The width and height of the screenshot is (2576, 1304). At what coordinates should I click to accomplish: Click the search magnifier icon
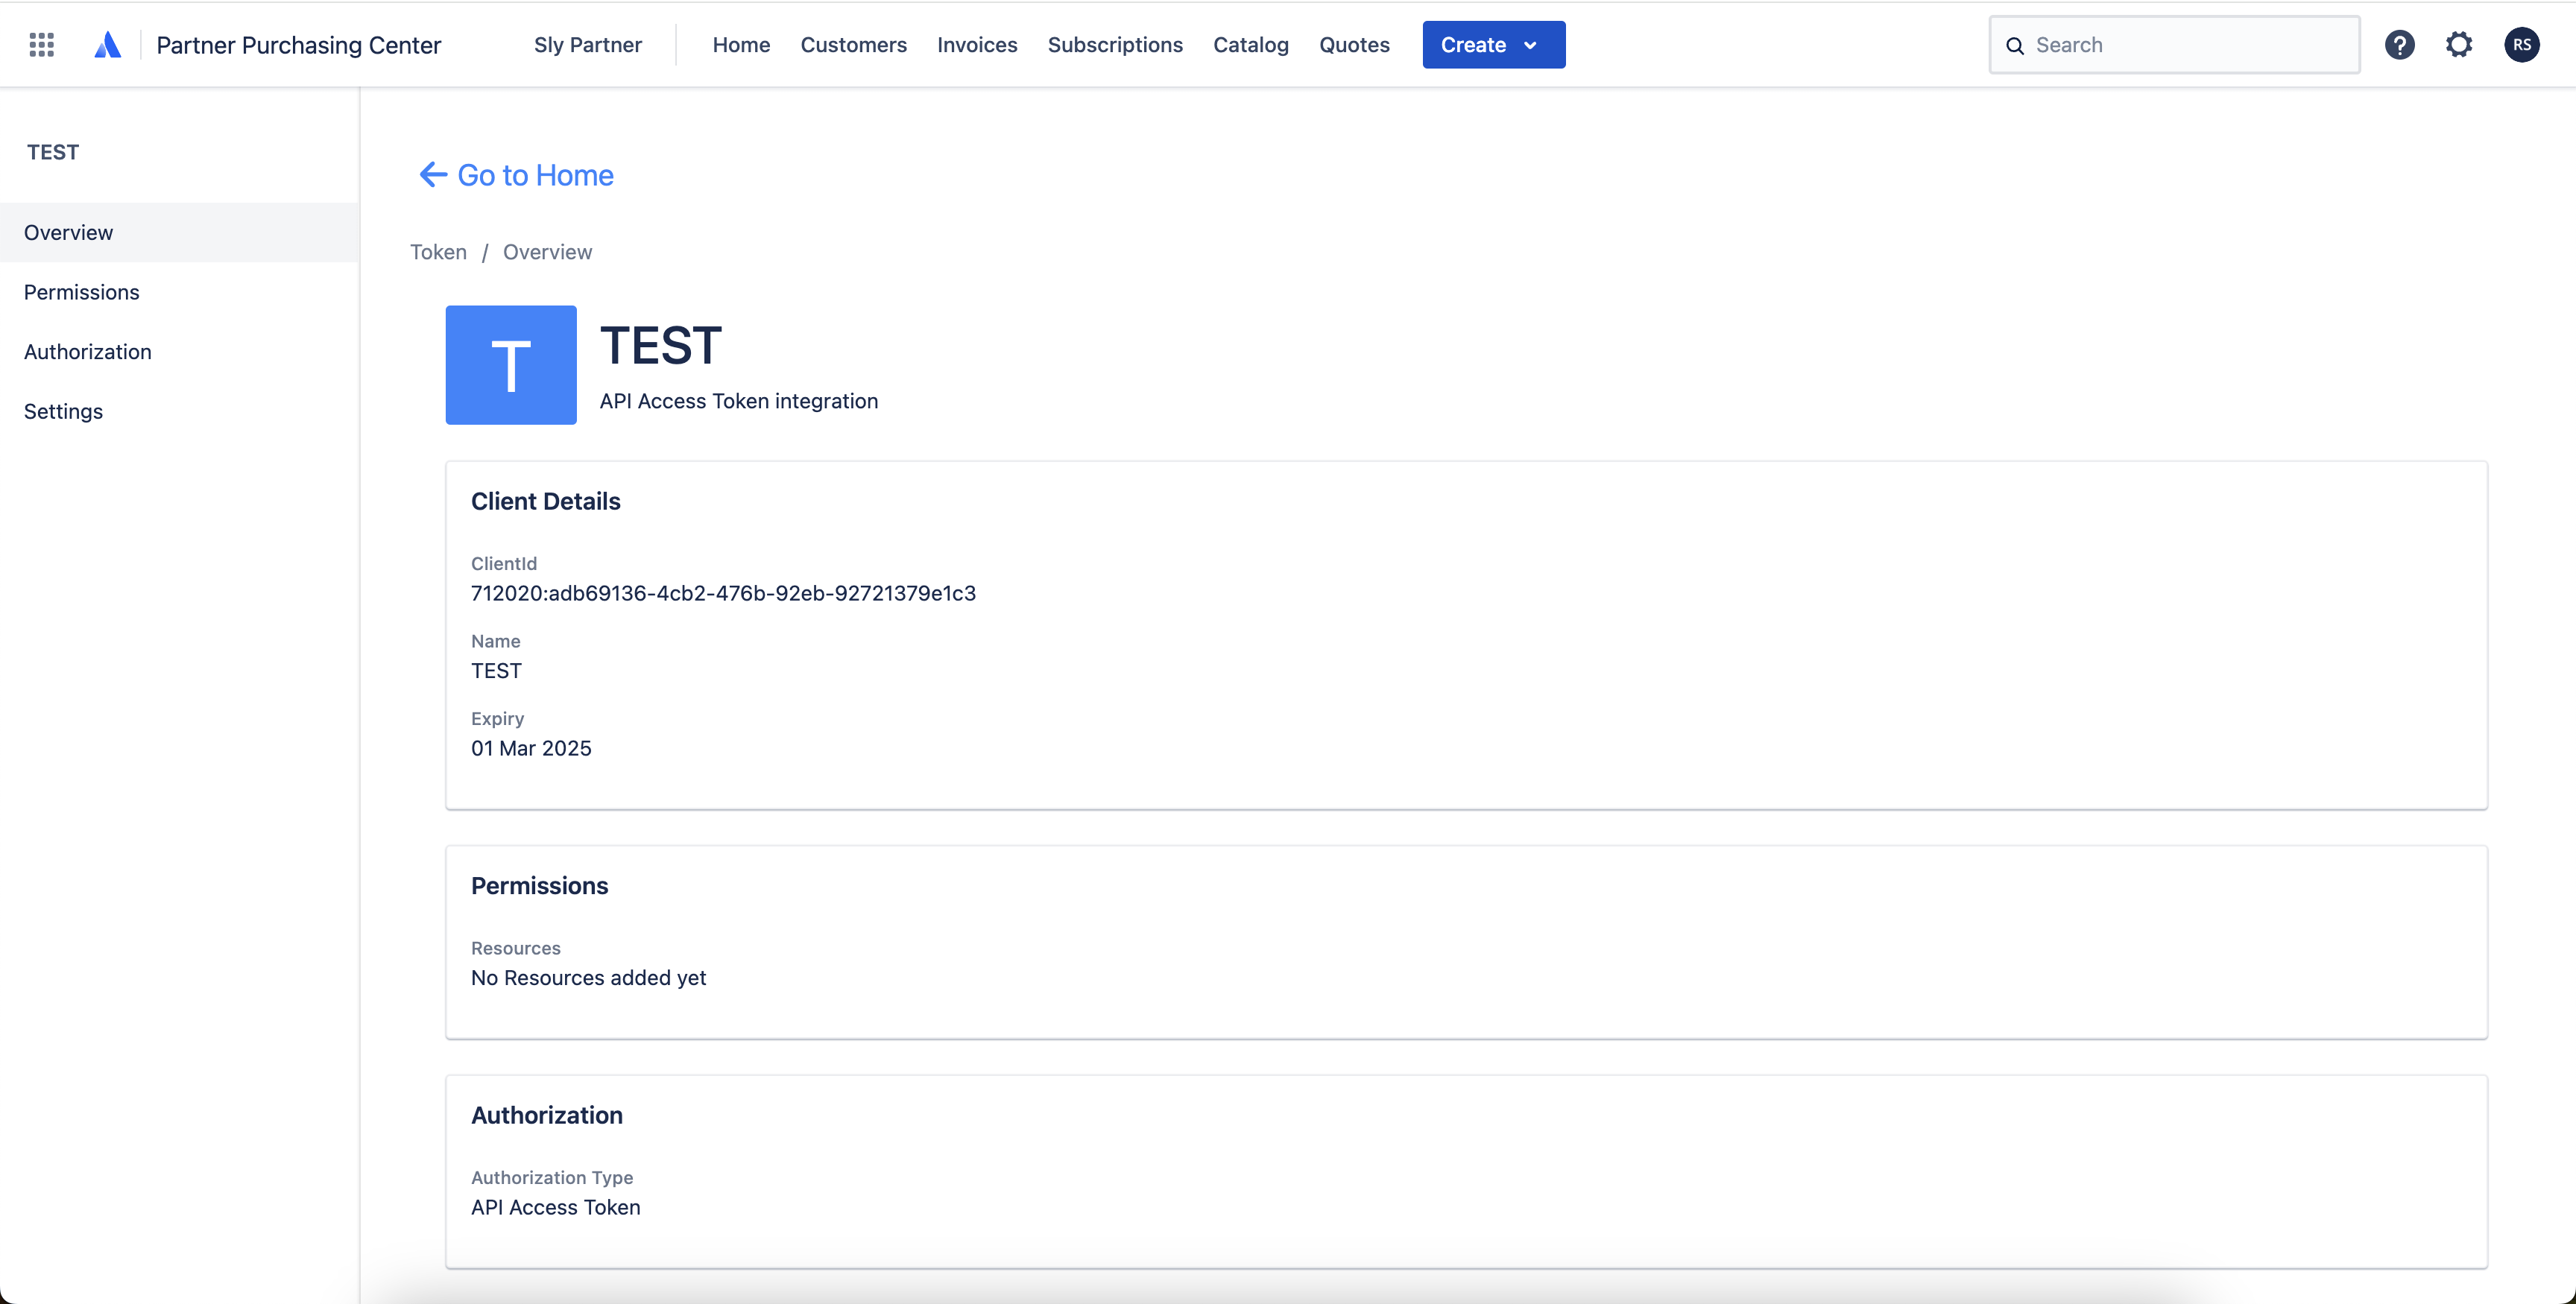click(x=2015, y=46)
